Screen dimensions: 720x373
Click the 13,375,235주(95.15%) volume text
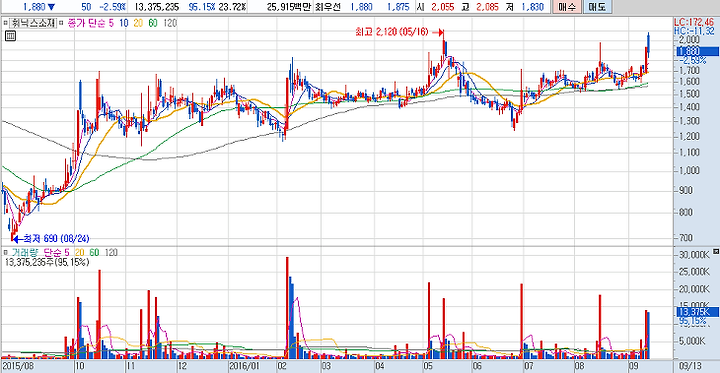pyautogui.click(x=47, y=262)
